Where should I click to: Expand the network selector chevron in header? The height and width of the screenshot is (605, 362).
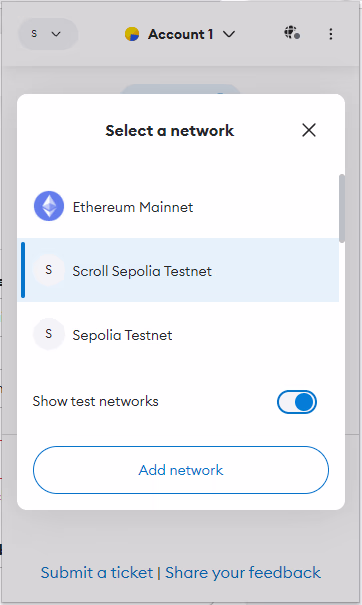coord(56,34)
